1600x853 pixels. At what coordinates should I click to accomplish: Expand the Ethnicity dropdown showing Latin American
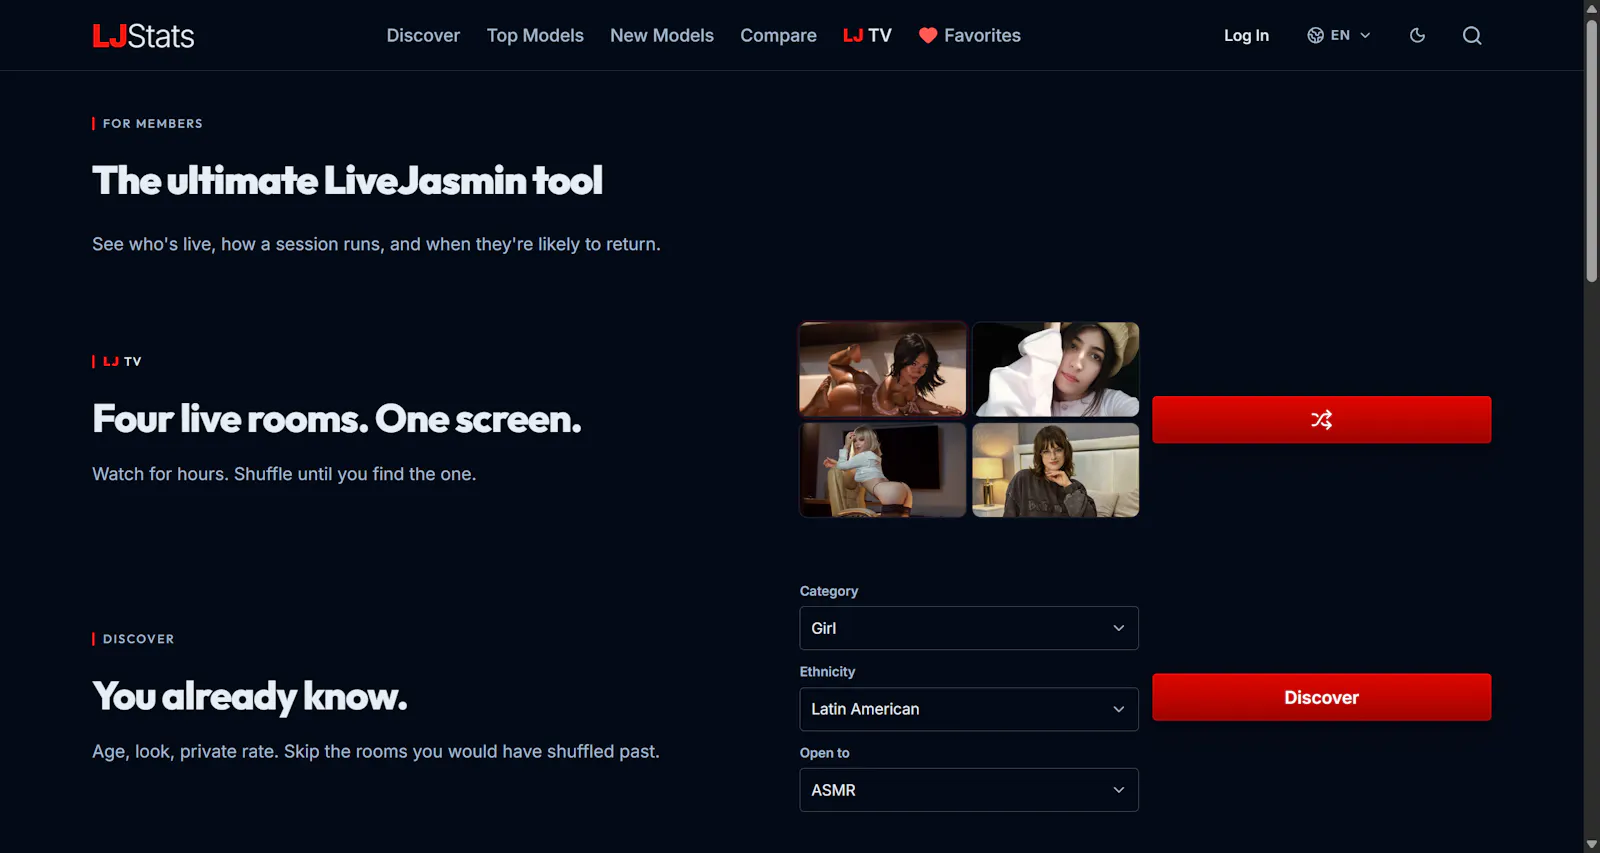point(969,709)
